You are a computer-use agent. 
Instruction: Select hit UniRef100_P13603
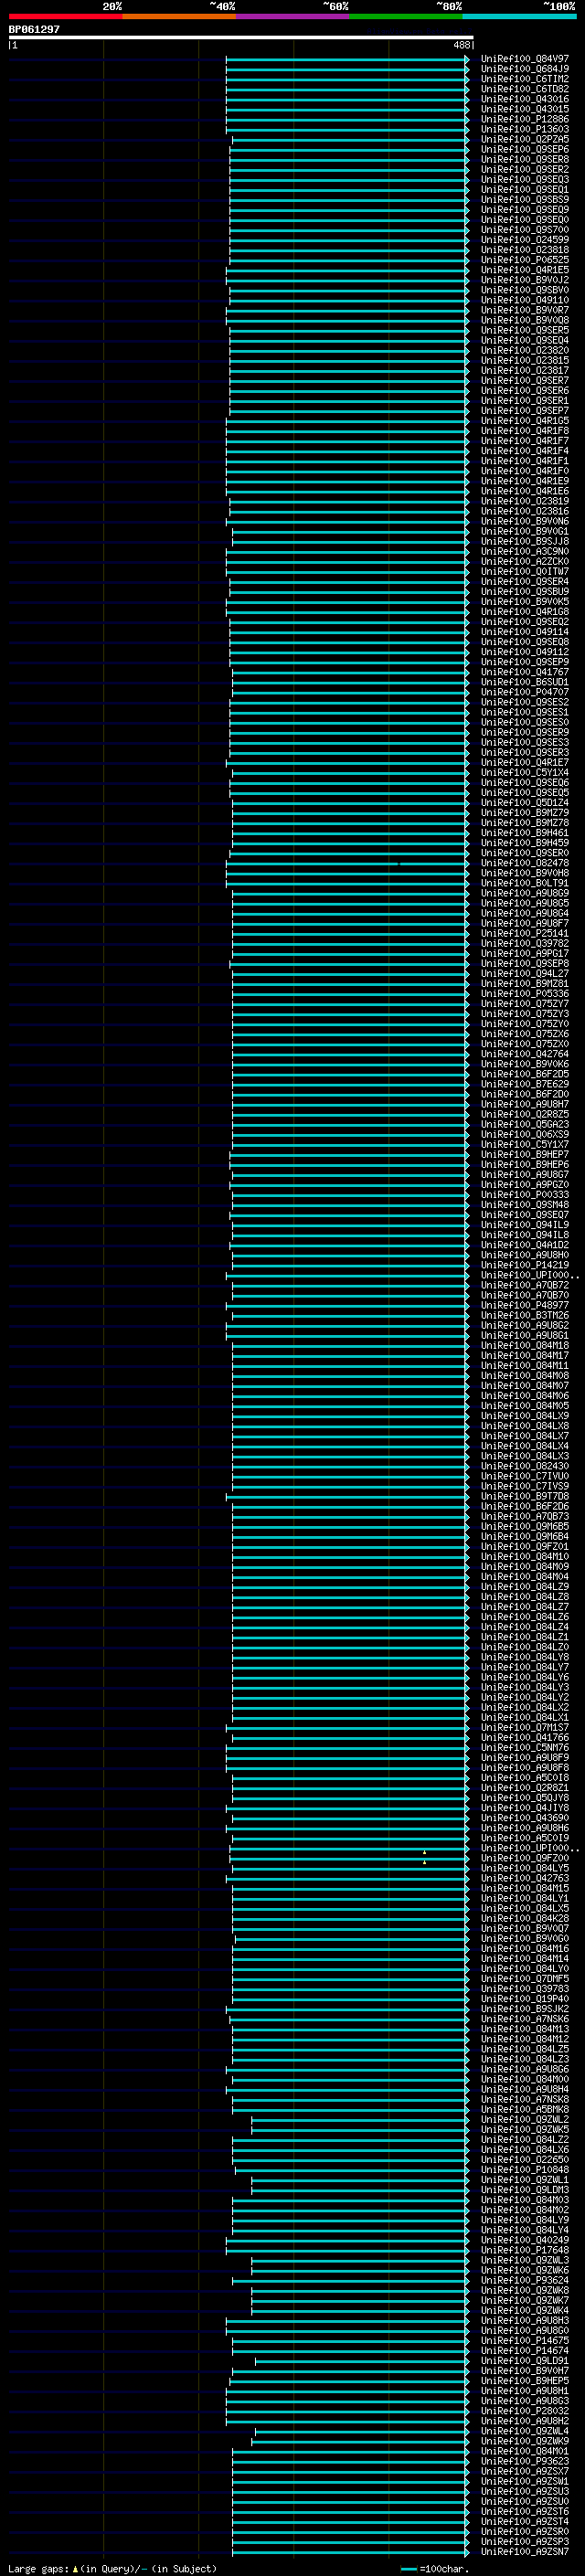(x=525, y=129)
